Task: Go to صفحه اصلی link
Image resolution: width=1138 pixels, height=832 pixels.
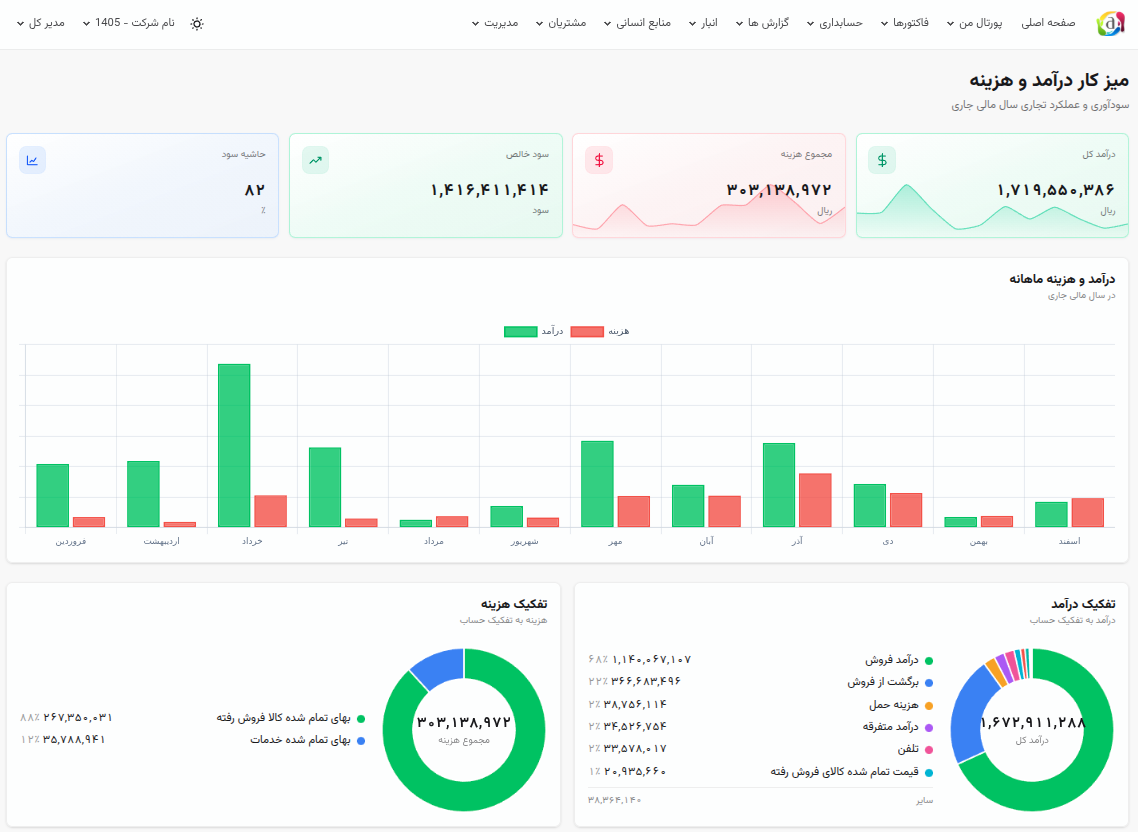Action: click(x=1048, y=23)
